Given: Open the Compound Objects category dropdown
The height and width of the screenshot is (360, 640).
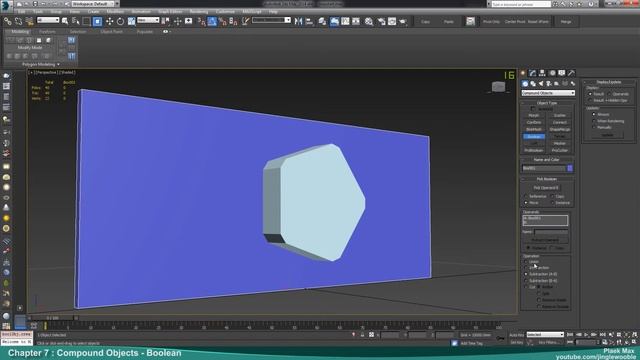Looking at the screenshot, I should pos(548,93).
